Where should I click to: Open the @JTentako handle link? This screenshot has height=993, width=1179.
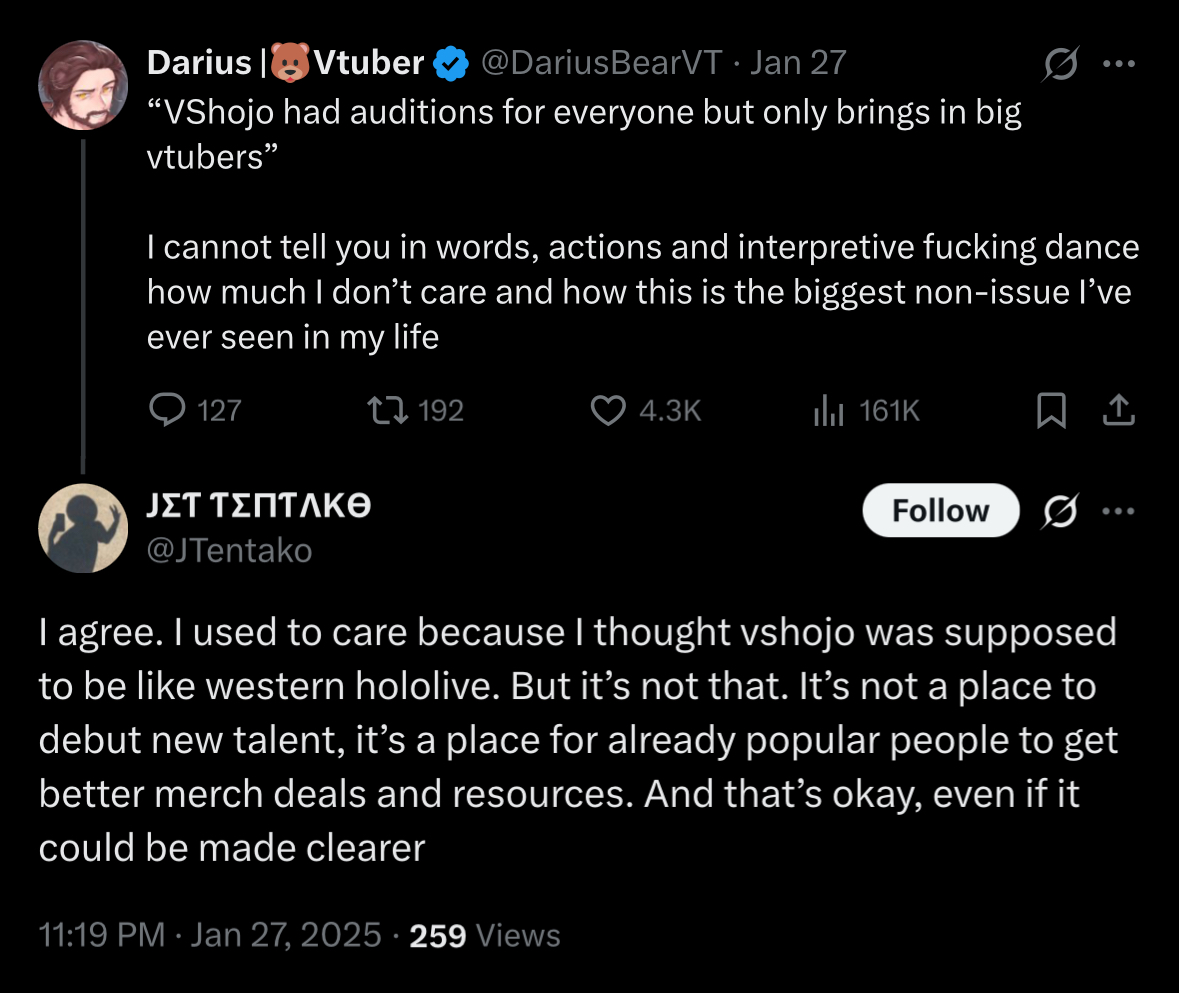pyautogui.click(x=229, y=549)
